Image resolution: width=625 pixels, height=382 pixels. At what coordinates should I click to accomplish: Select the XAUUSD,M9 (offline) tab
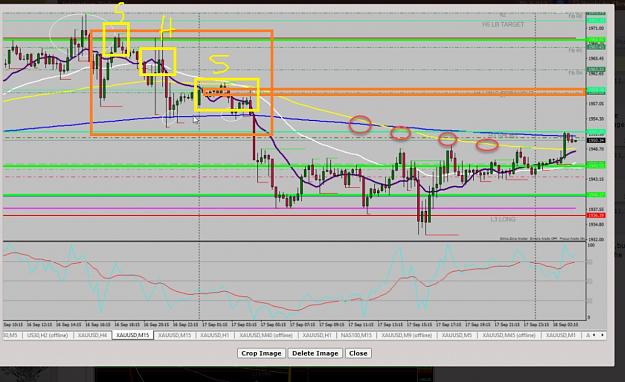(x=407, y=335)
